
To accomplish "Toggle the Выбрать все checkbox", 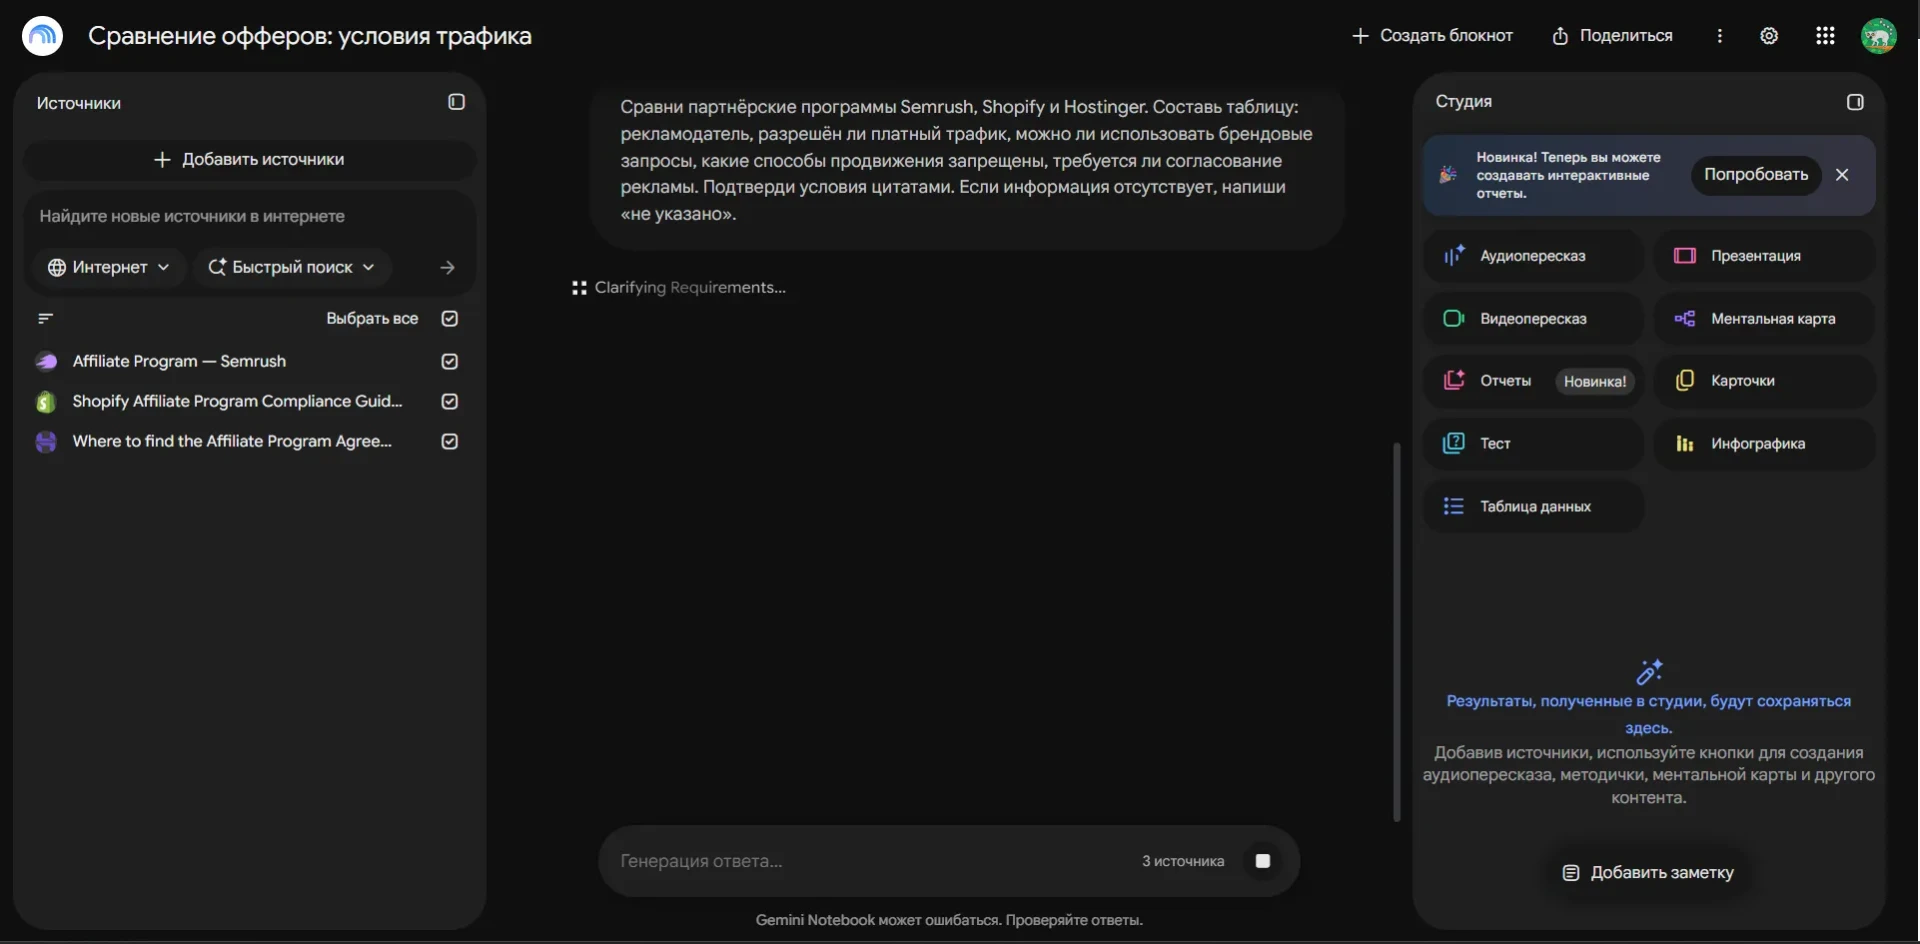I will [x=450, y=318].
